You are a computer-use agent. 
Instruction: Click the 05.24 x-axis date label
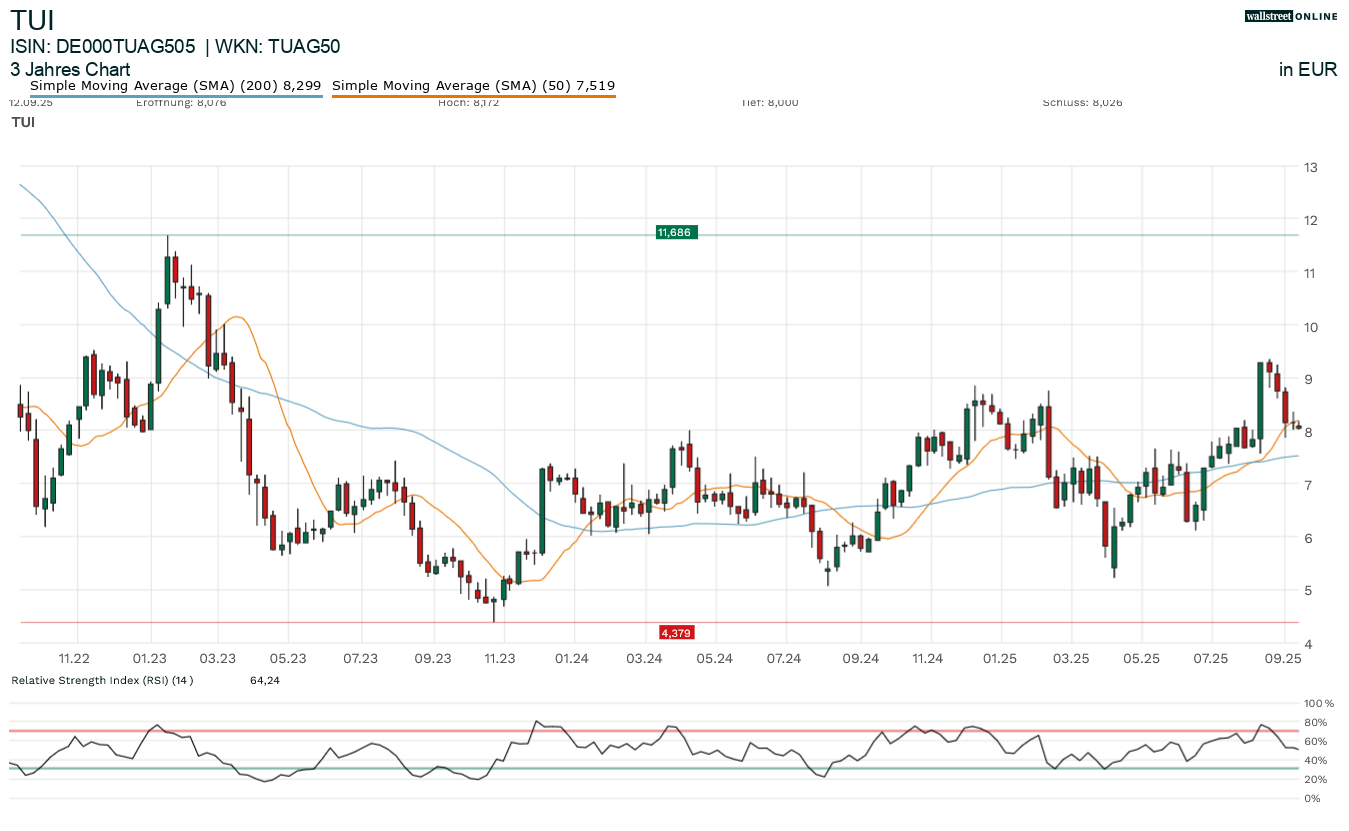pyautogui.click(x=715, y=658)
